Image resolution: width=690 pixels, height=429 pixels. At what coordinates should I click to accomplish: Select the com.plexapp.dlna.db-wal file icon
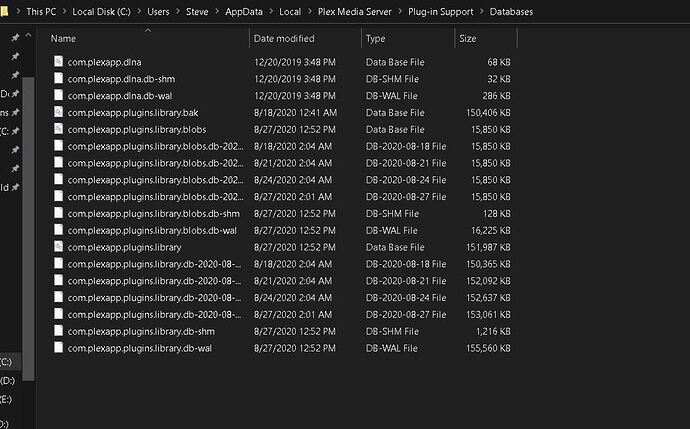[59, 95]
